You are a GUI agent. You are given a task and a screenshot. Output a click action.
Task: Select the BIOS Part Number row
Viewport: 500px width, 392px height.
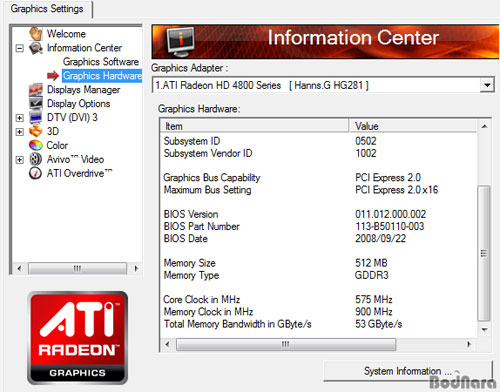point(318,226)
